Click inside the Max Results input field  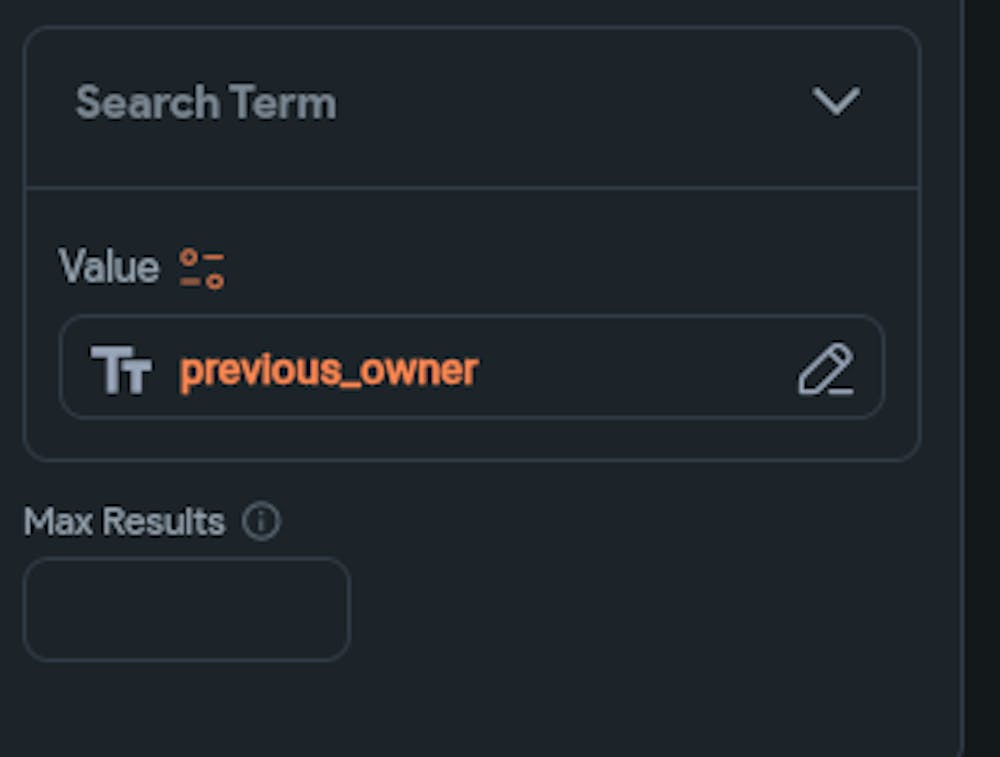[x=186, y=609]
